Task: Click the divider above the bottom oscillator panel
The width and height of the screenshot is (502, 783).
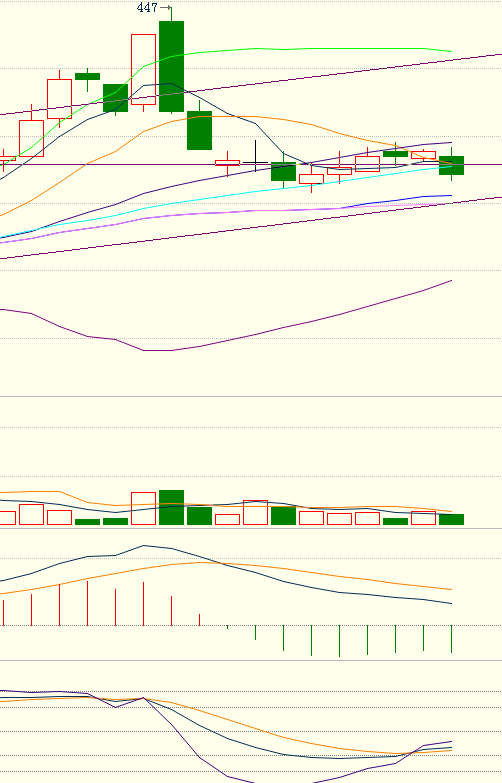Action: [x=251, y=660]
